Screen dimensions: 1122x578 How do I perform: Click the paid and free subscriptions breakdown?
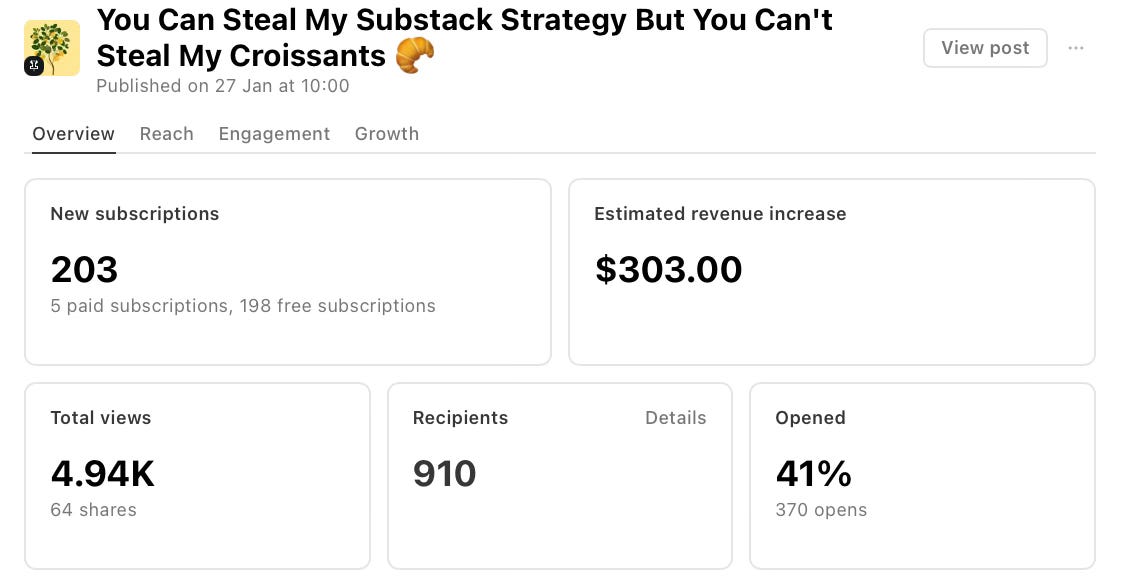click(243, 306)
